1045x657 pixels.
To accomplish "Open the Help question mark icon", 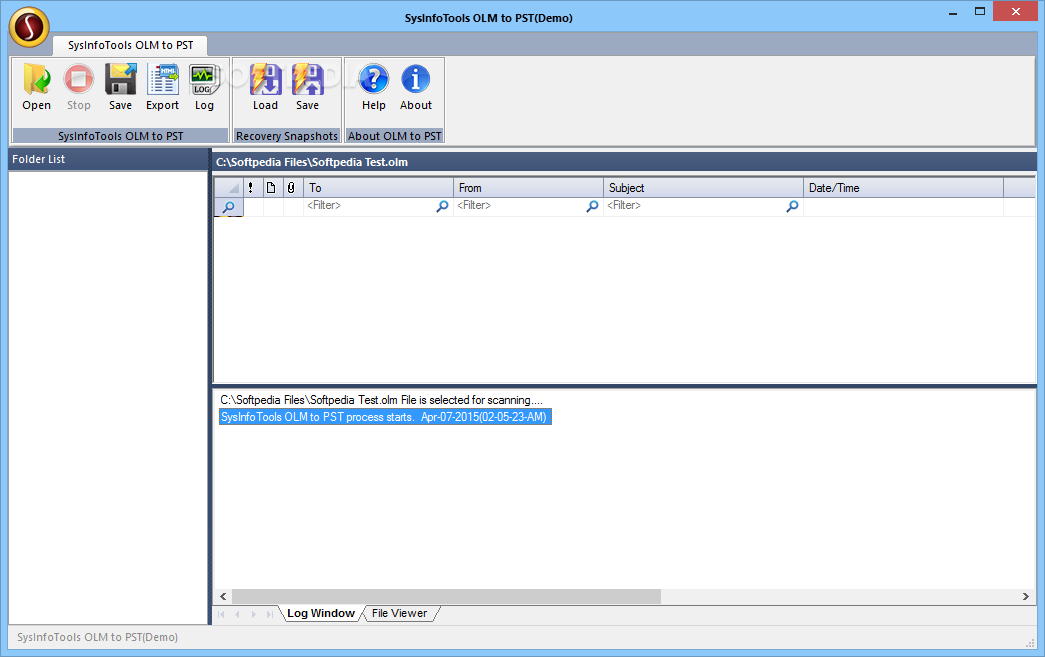I will tap(373, 79).
